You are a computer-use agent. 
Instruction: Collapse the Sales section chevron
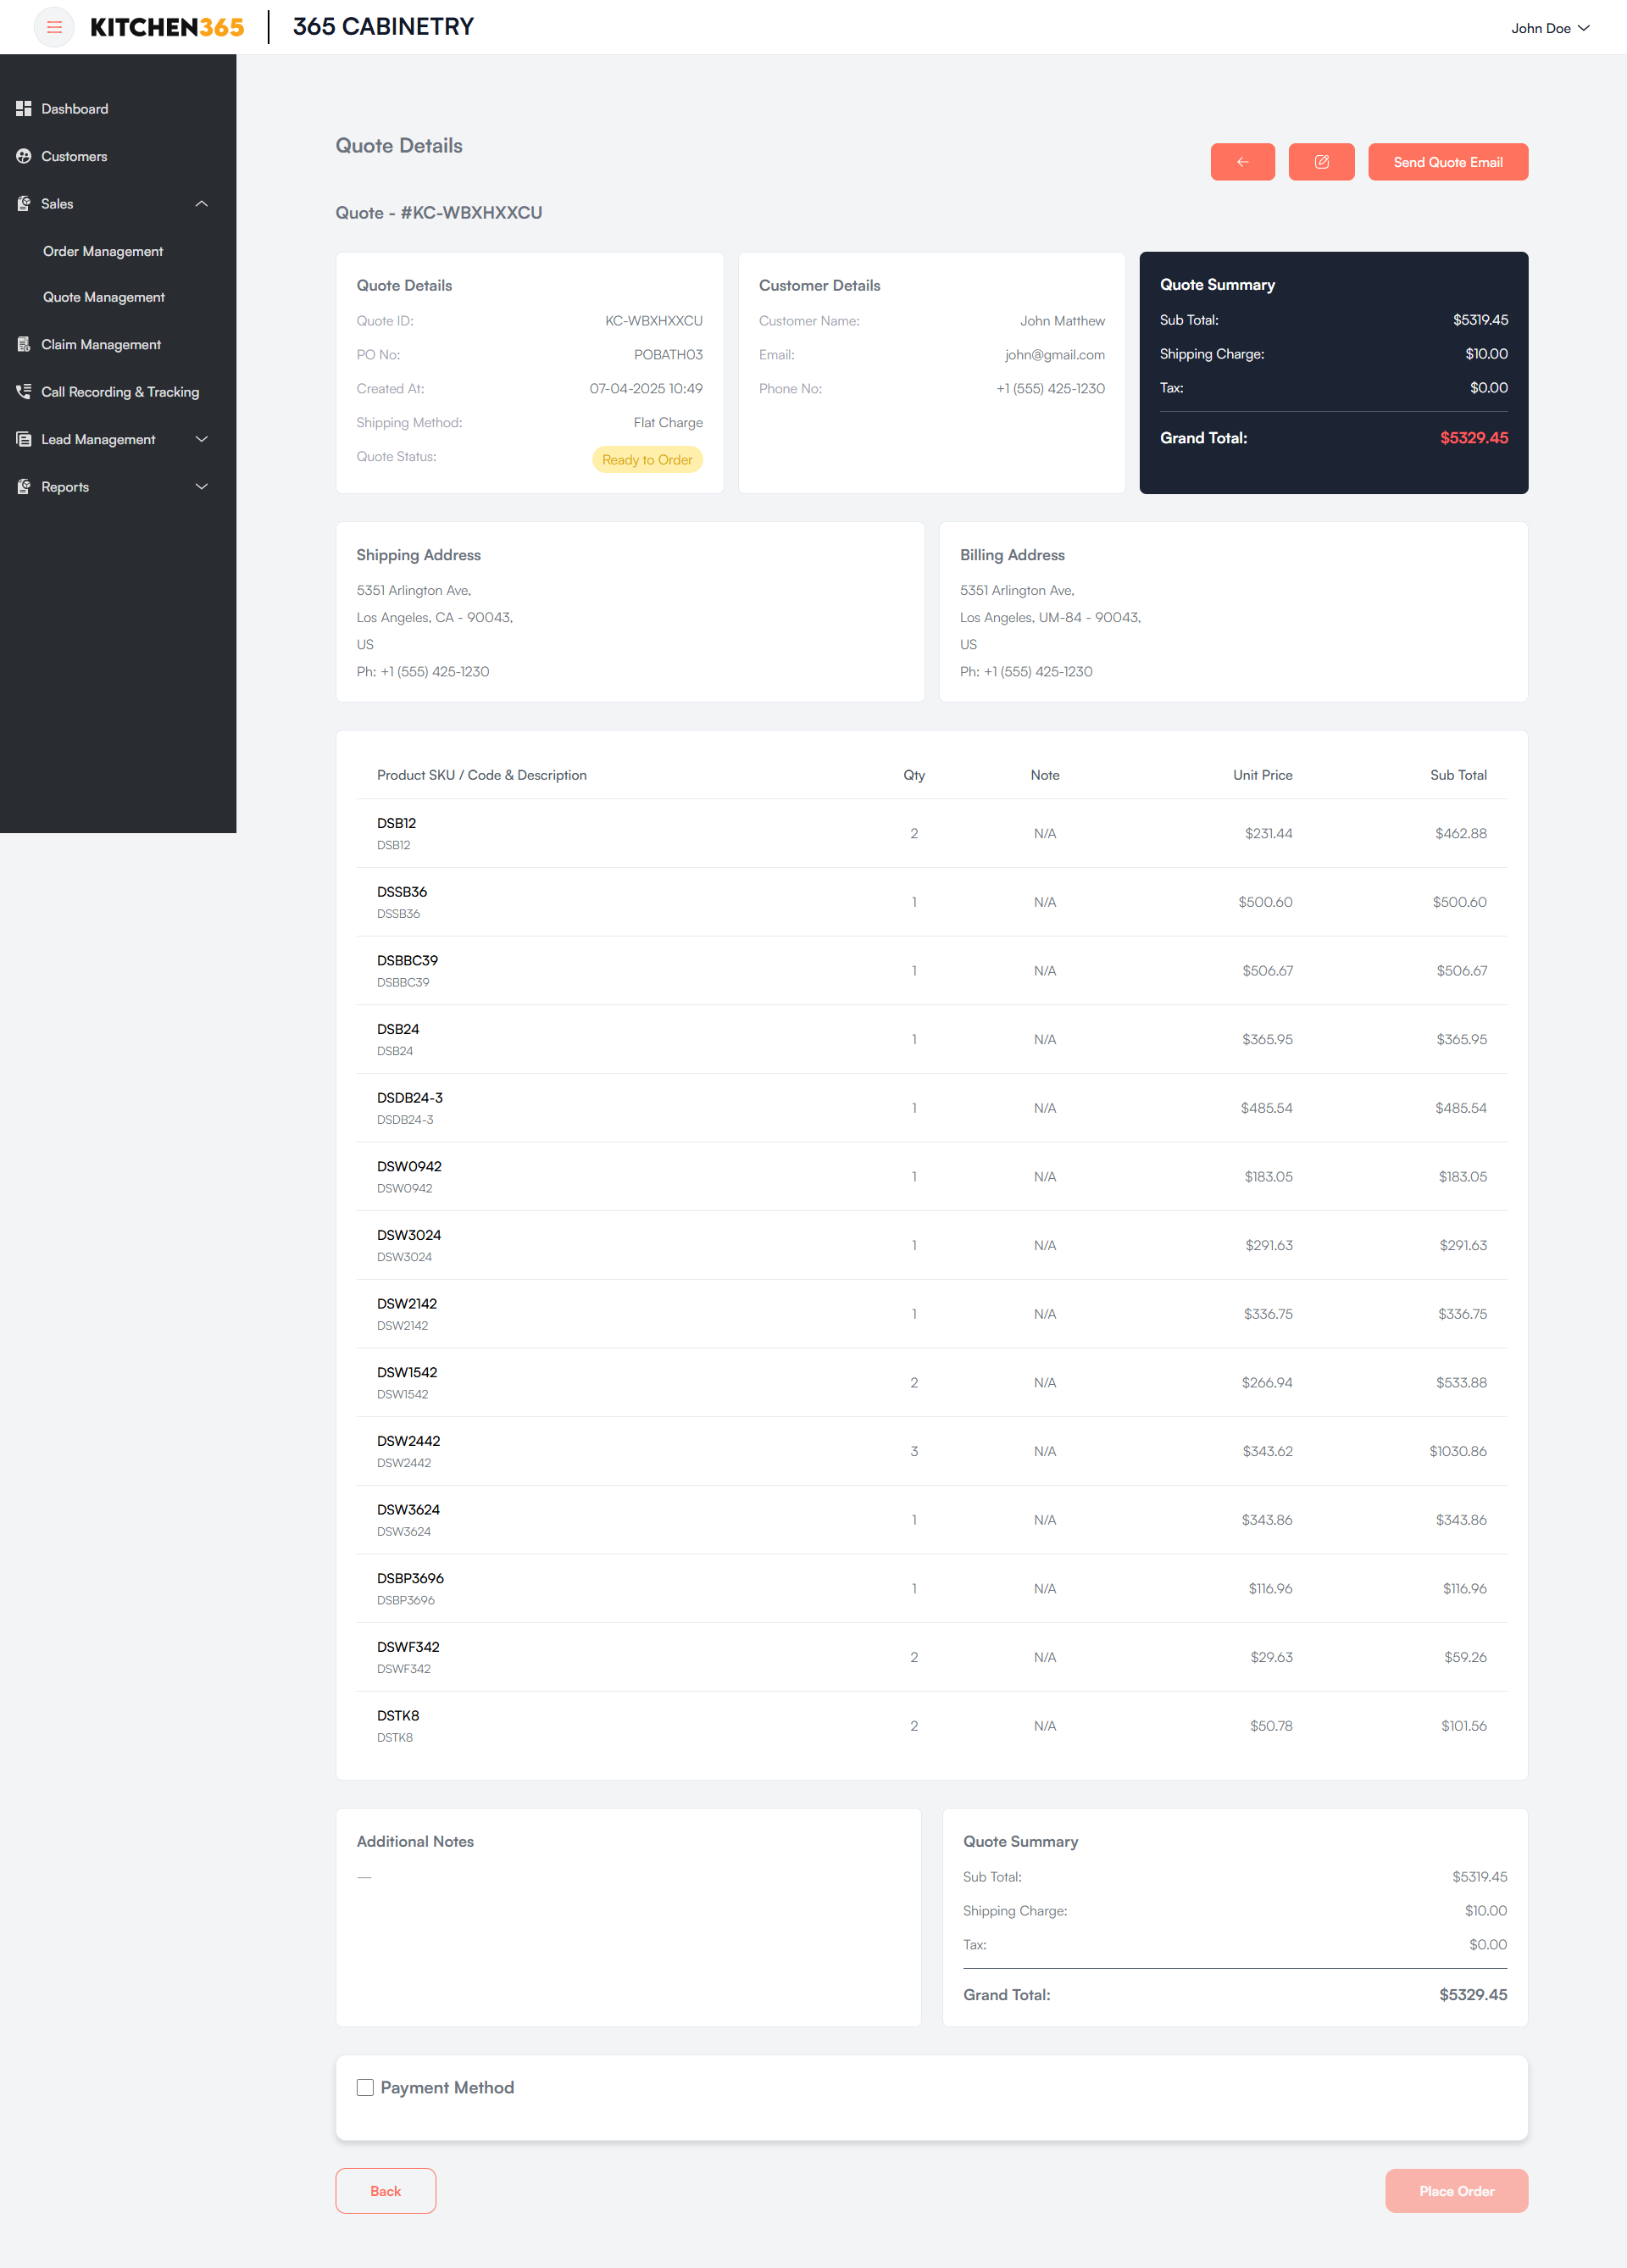(201, 203)
